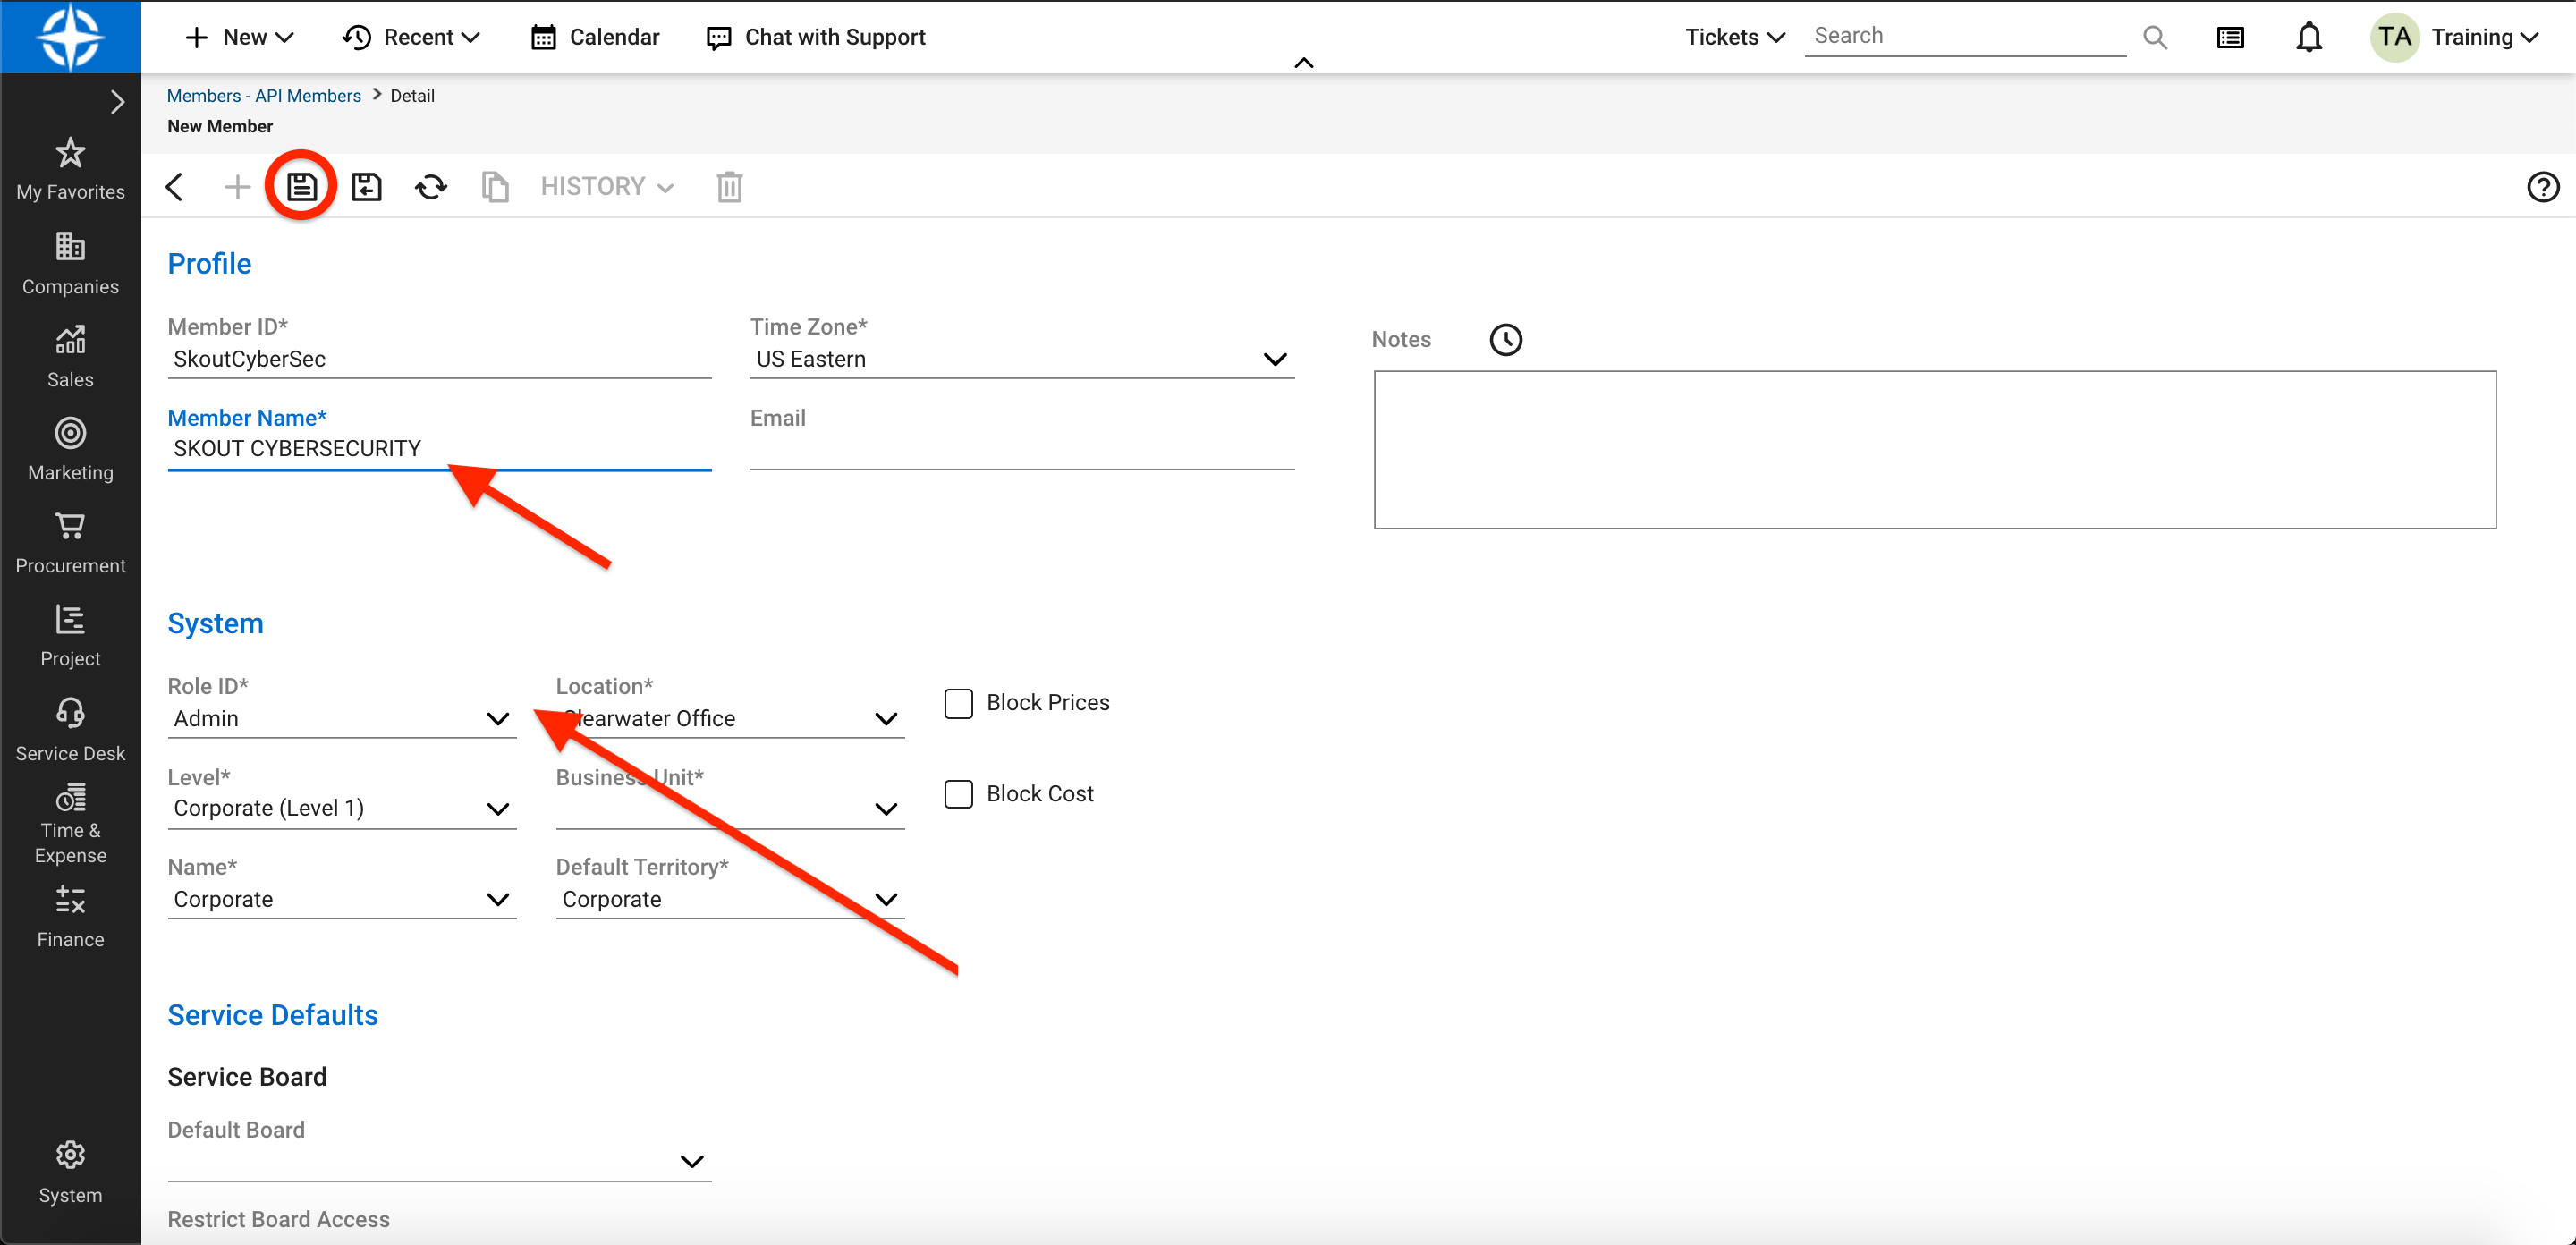Expand the left navigation sidebar

(117, 102)
